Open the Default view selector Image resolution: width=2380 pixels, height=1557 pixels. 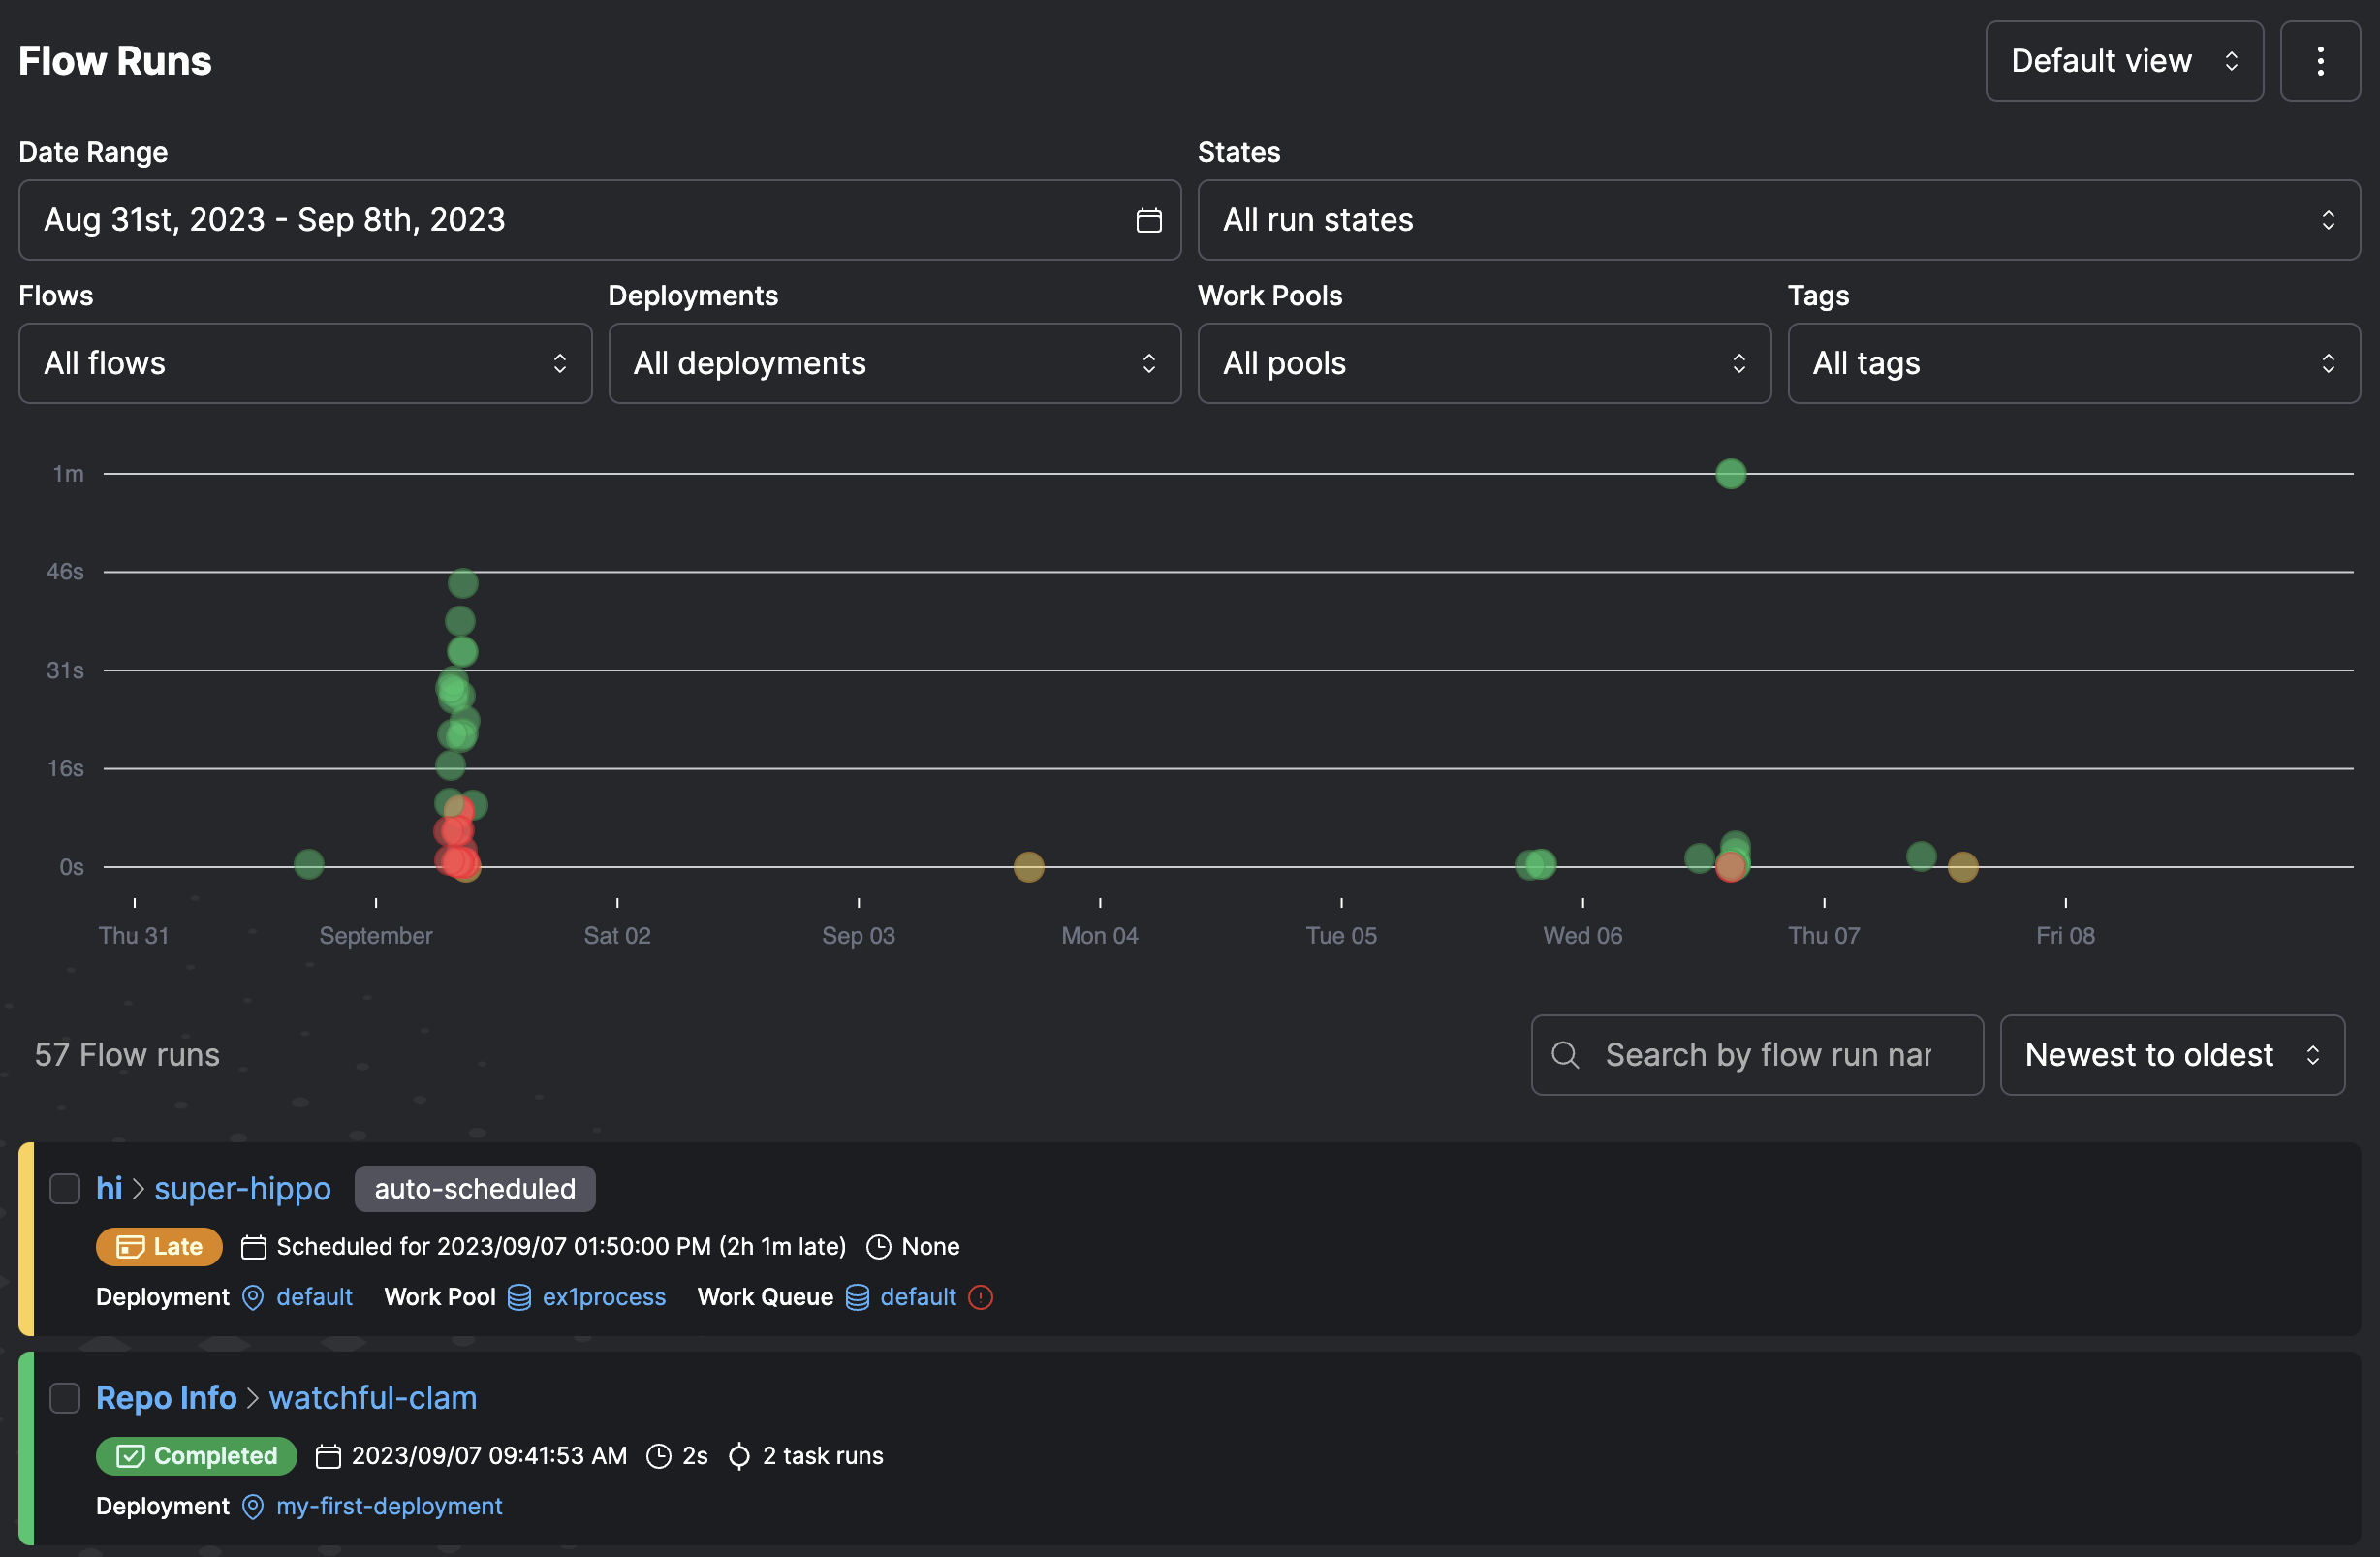[2123, 61]
